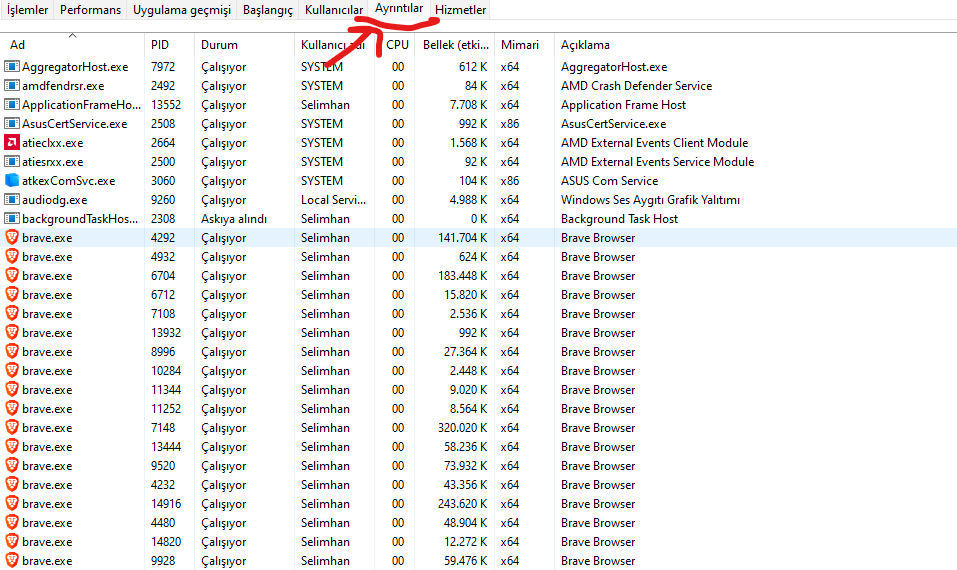Switch to the İşlemler tab

click(27, 10)
